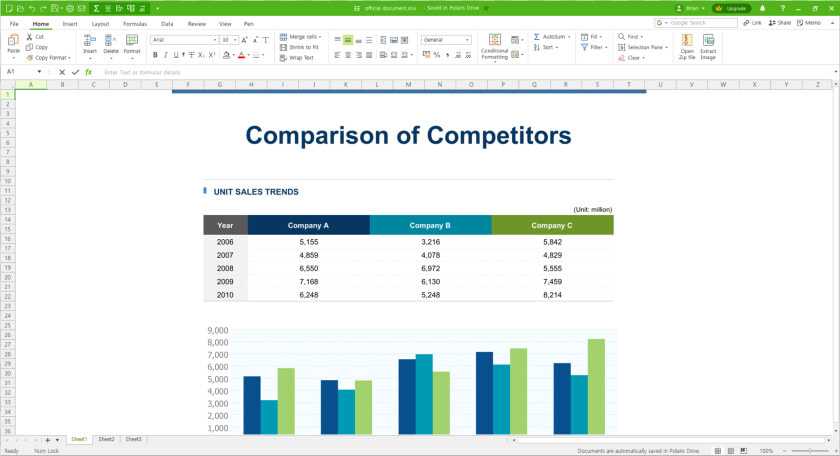Toggle bold formatting
The height and width of the screenshot is (456, 840).
pos(155,55)
